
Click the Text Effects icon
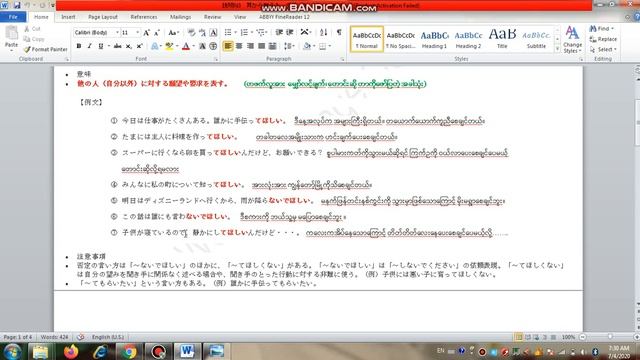coord(154,46)
